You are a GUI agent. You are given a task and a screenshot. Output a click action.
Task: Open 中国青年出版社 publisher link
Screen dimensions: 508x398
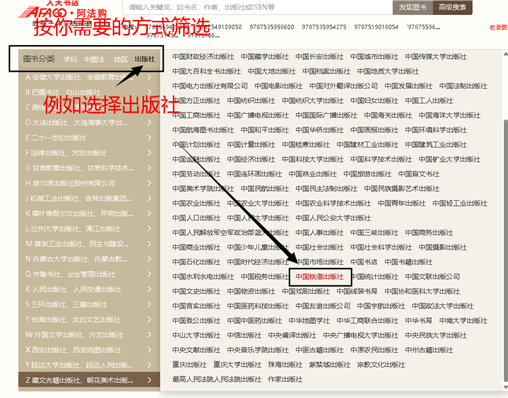point(402,203)
